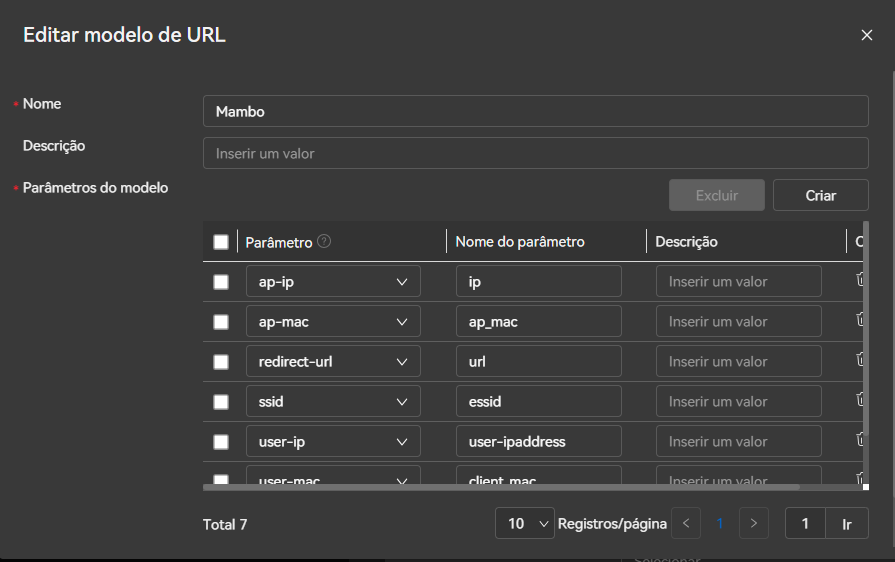Screen dimensions: 895x562
Task: Click description field in the ssid row
Action: point(739,401)
